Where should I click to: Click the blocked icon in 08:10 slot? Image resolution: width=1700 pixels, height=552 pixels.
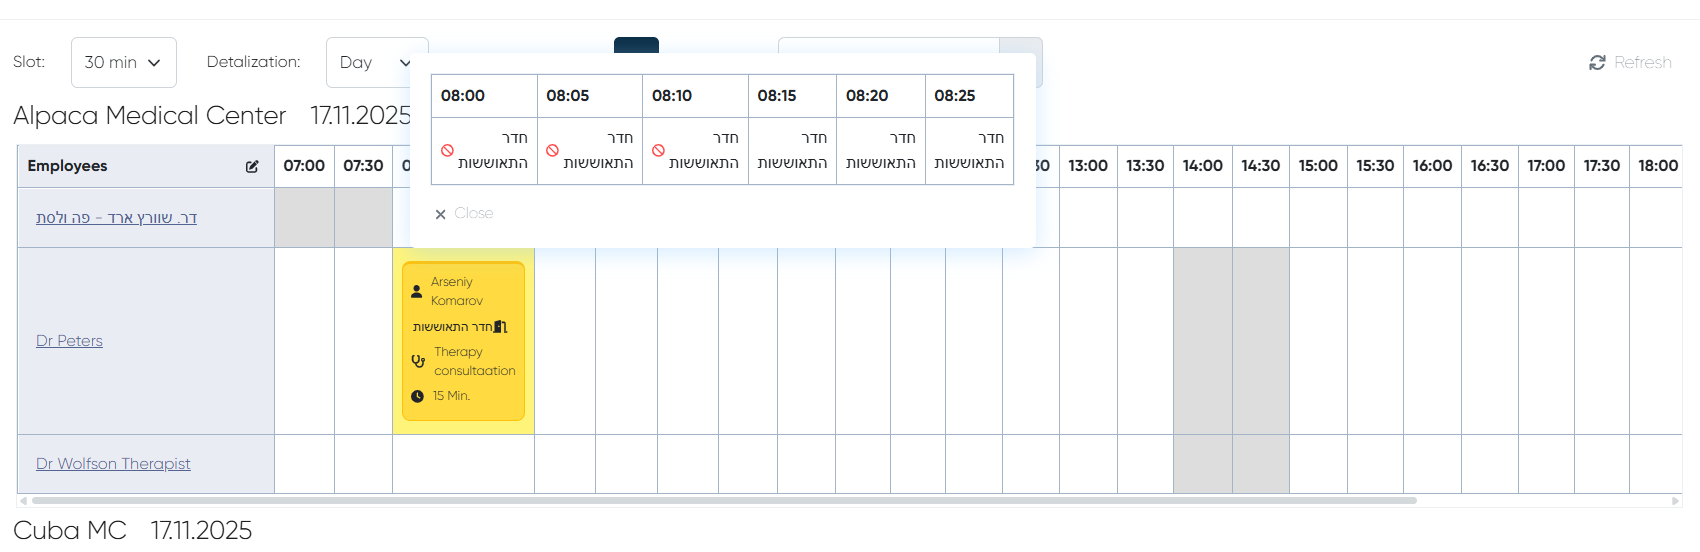[x=658, y=151]
